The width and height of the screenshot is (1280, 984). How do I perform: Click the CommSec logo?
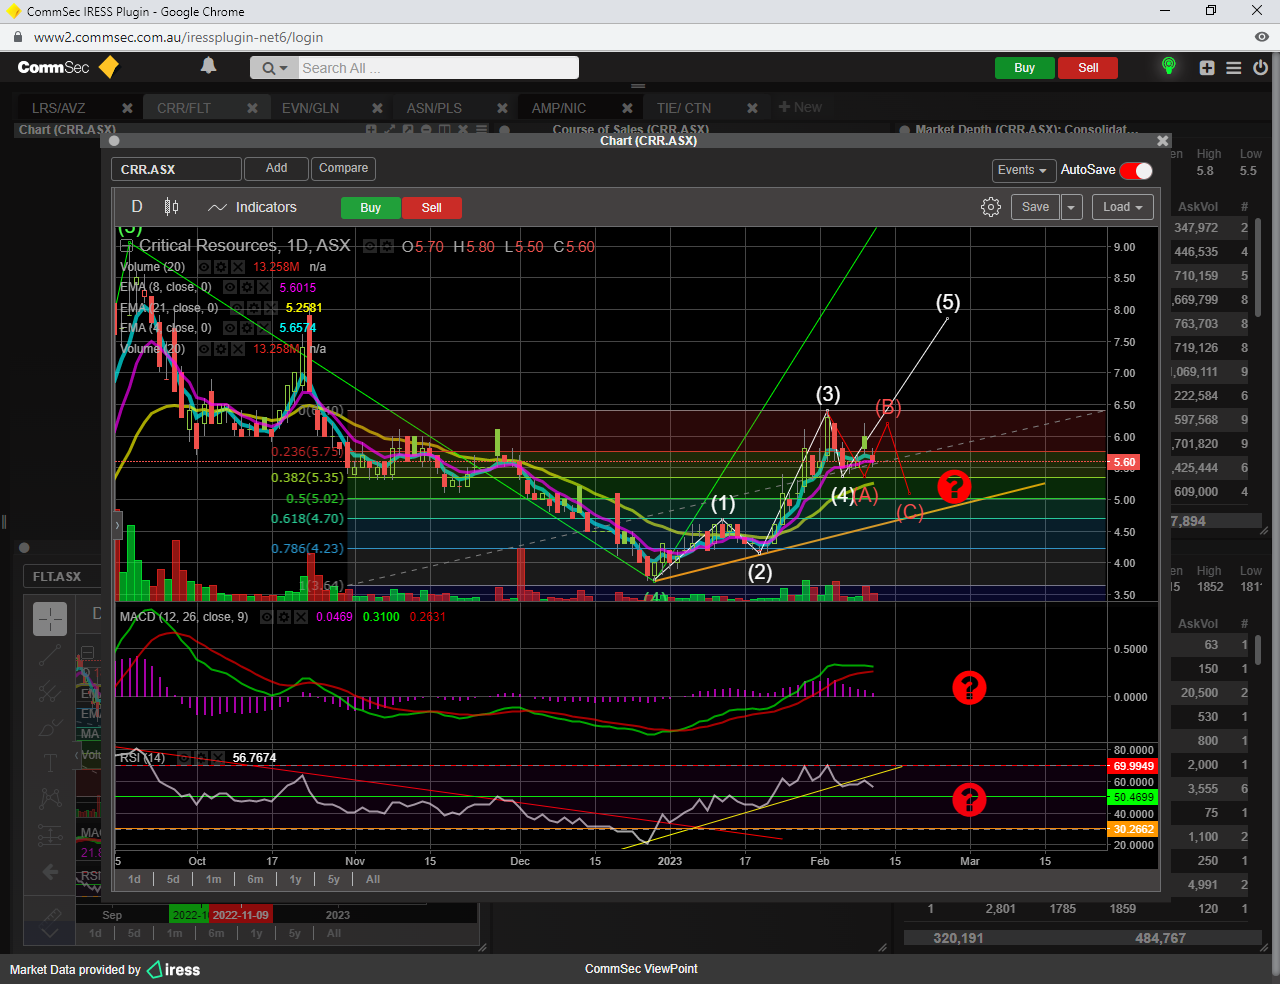68,67
